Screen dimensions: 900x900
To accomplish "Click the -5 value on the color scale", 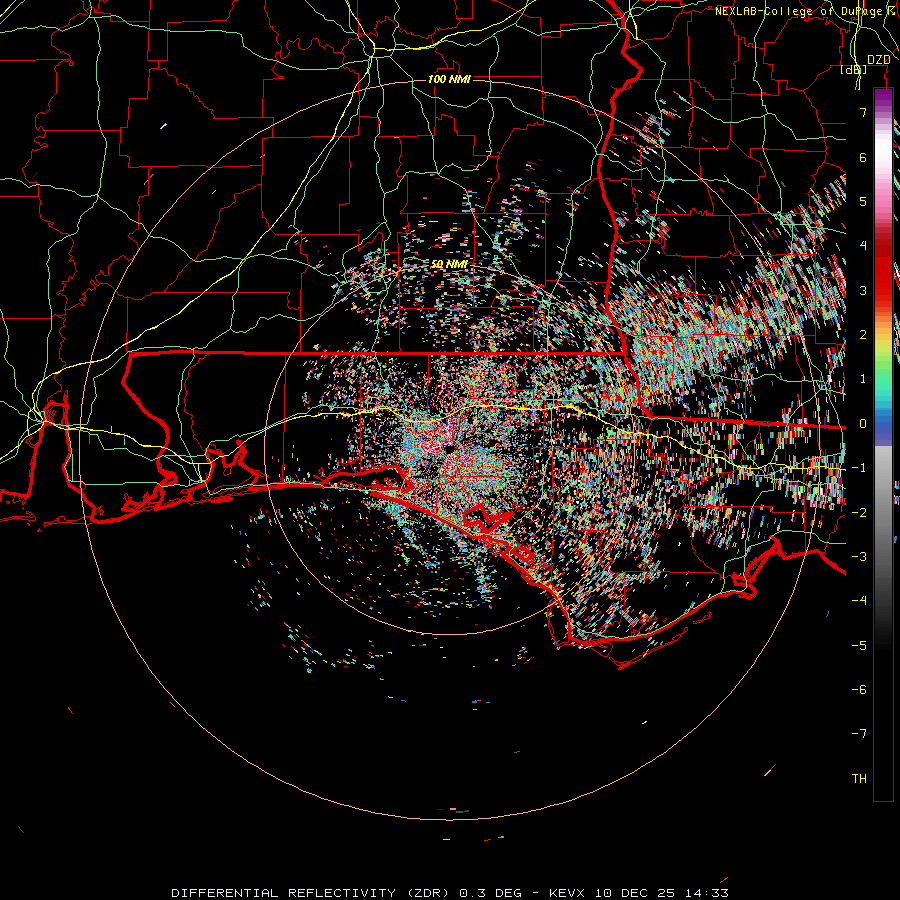I will (859, 646).
